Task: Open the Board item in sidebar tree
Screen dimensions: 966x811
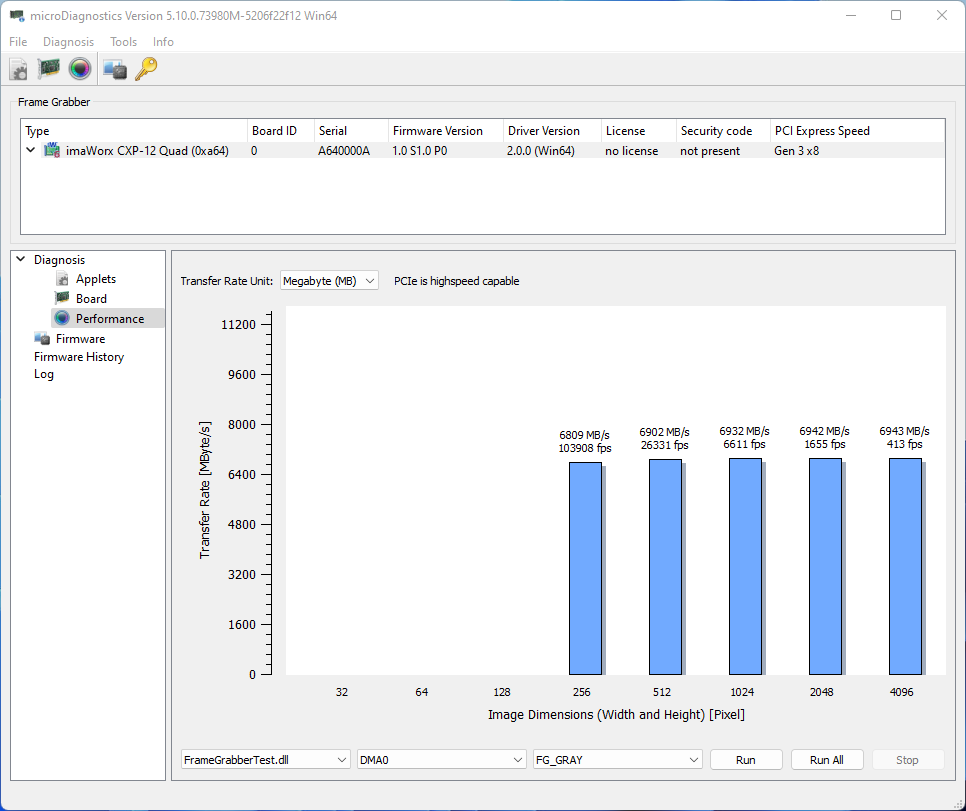Action: pos(91,299)
